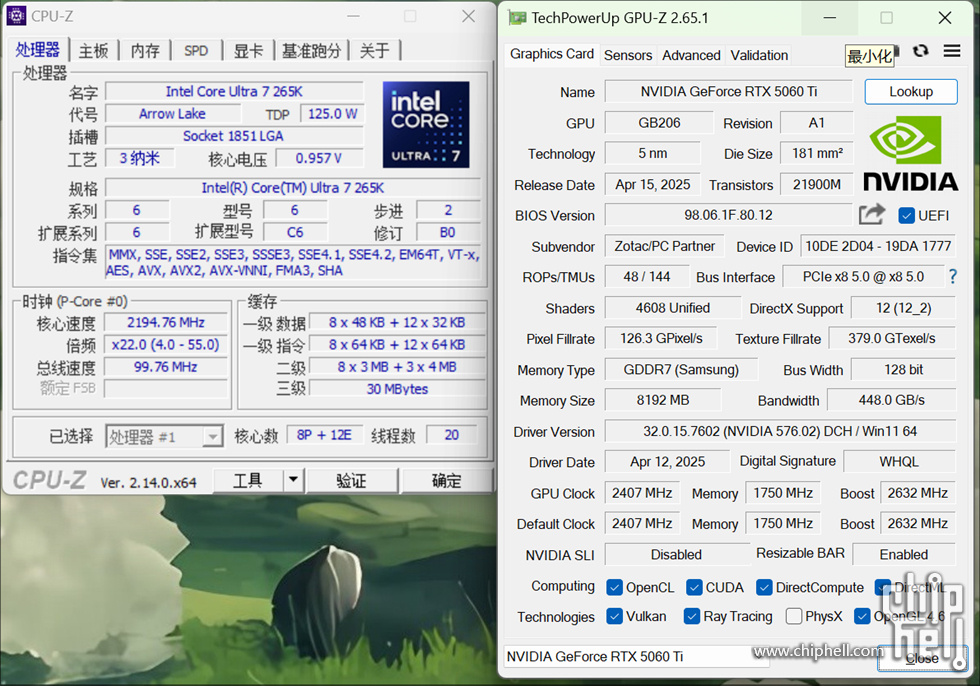Click the x22.0 (4.0 - 55.0) multiplier value
This screenshot has width=980, height=686.
point(166,345)
